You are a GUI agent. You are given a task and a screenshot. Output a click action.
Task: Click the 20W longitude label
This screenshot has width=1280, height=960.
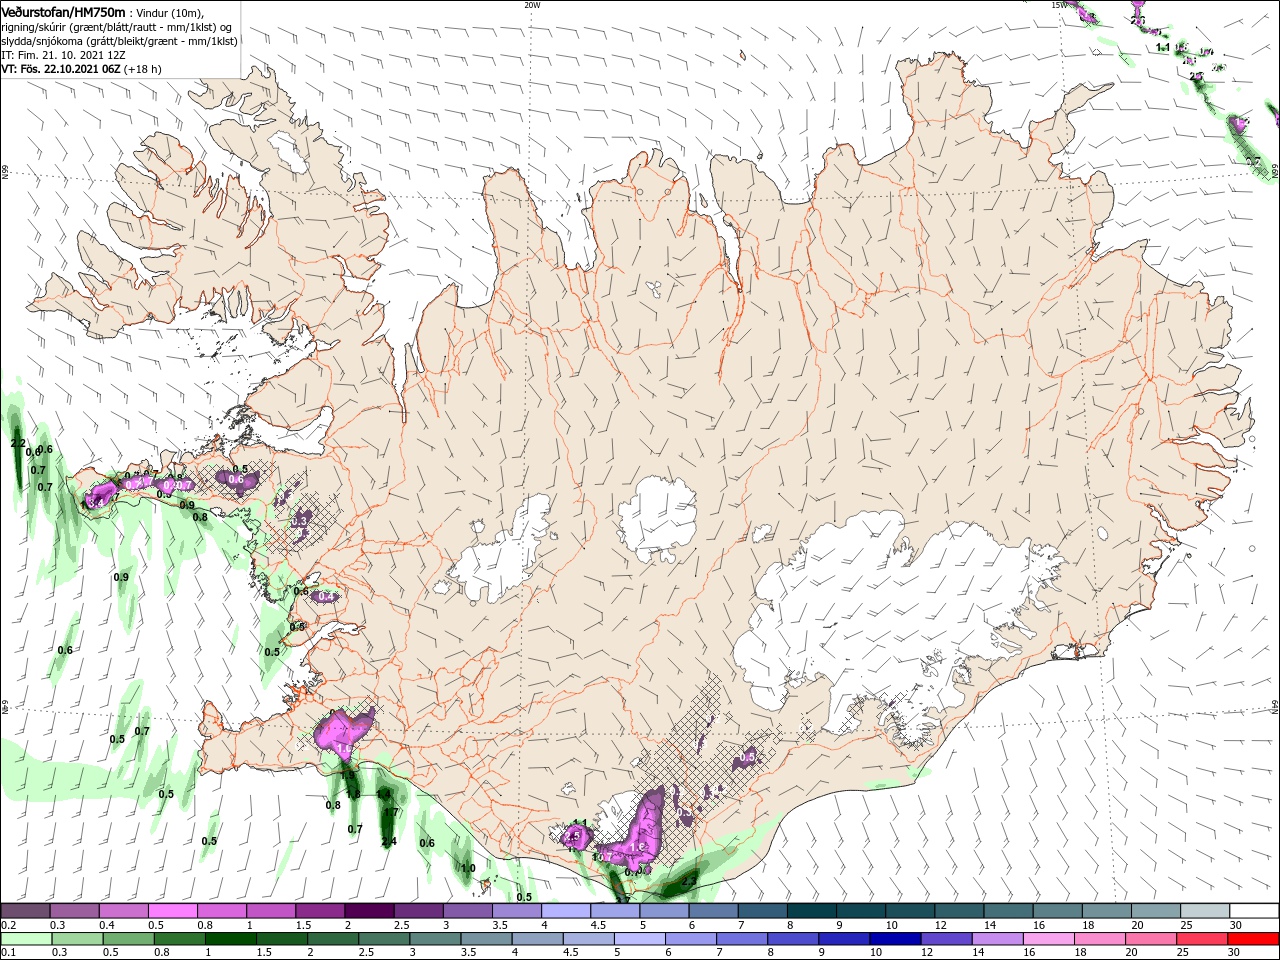(532, 4)
